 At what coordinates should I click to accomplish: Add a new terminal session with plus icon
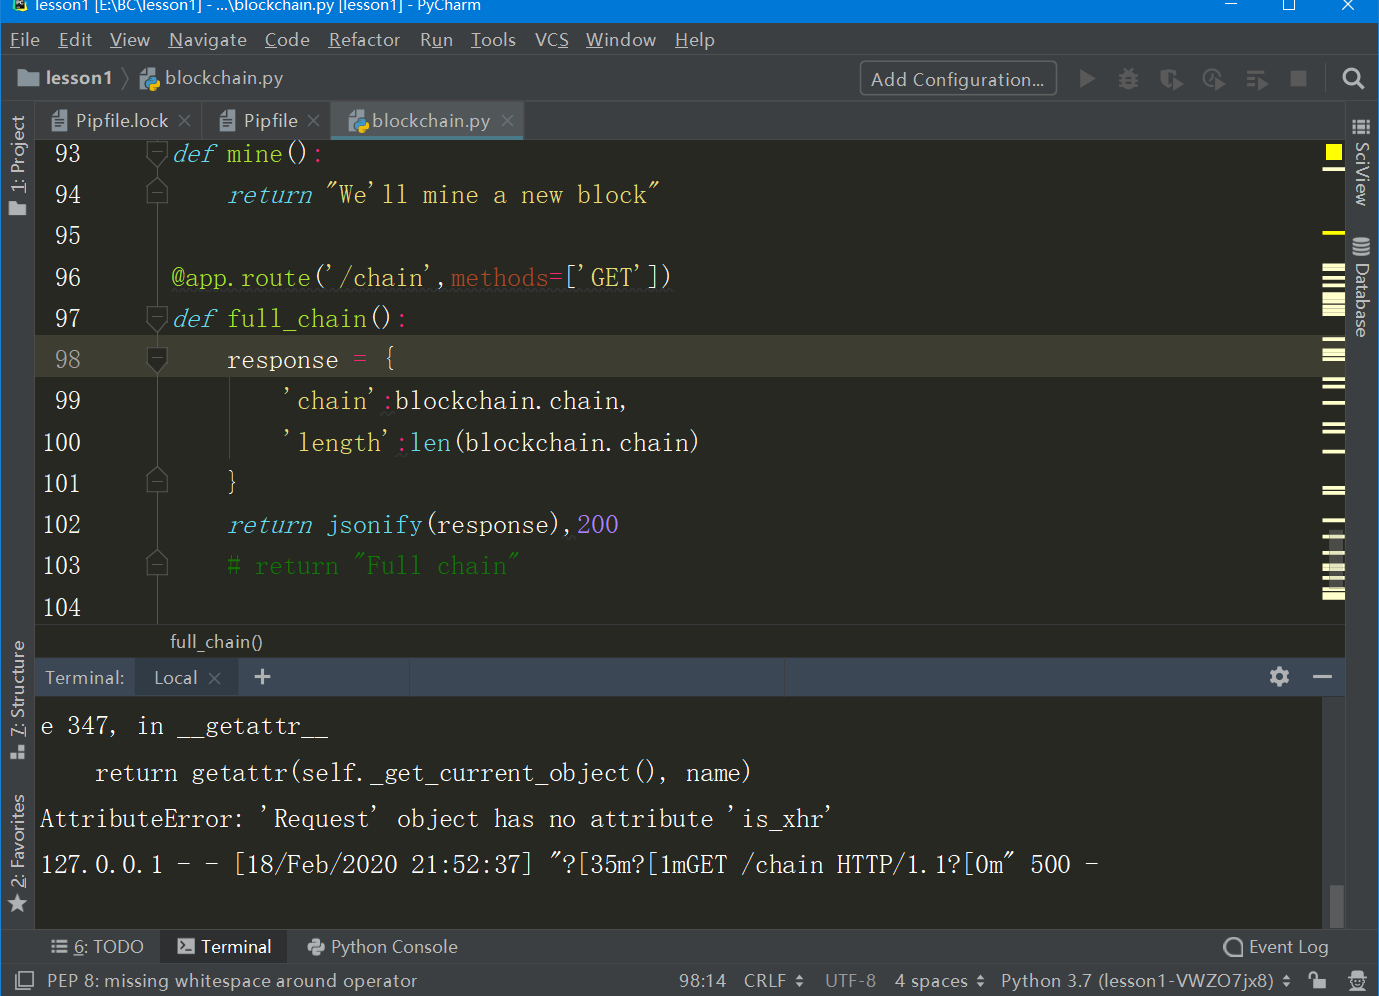click(x=262, y=677)
